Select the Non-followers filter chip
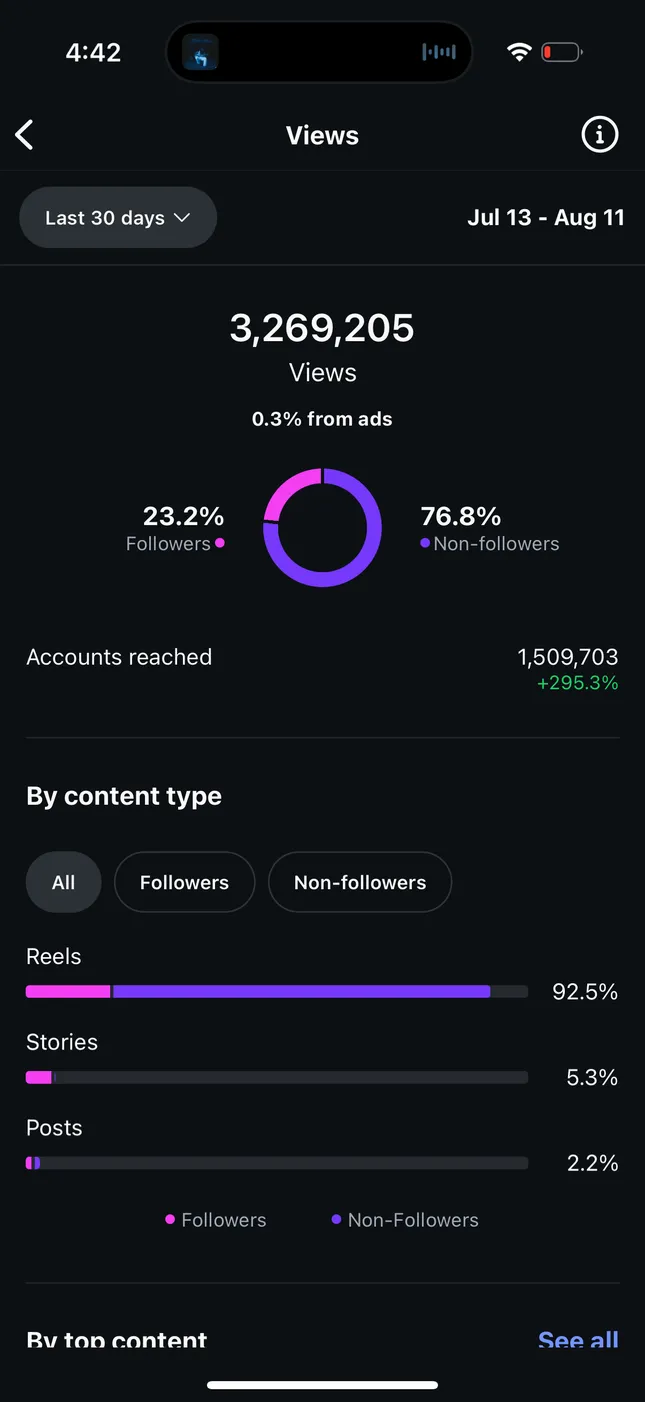Screen dimensions: 645x1402 coord(360,882)
